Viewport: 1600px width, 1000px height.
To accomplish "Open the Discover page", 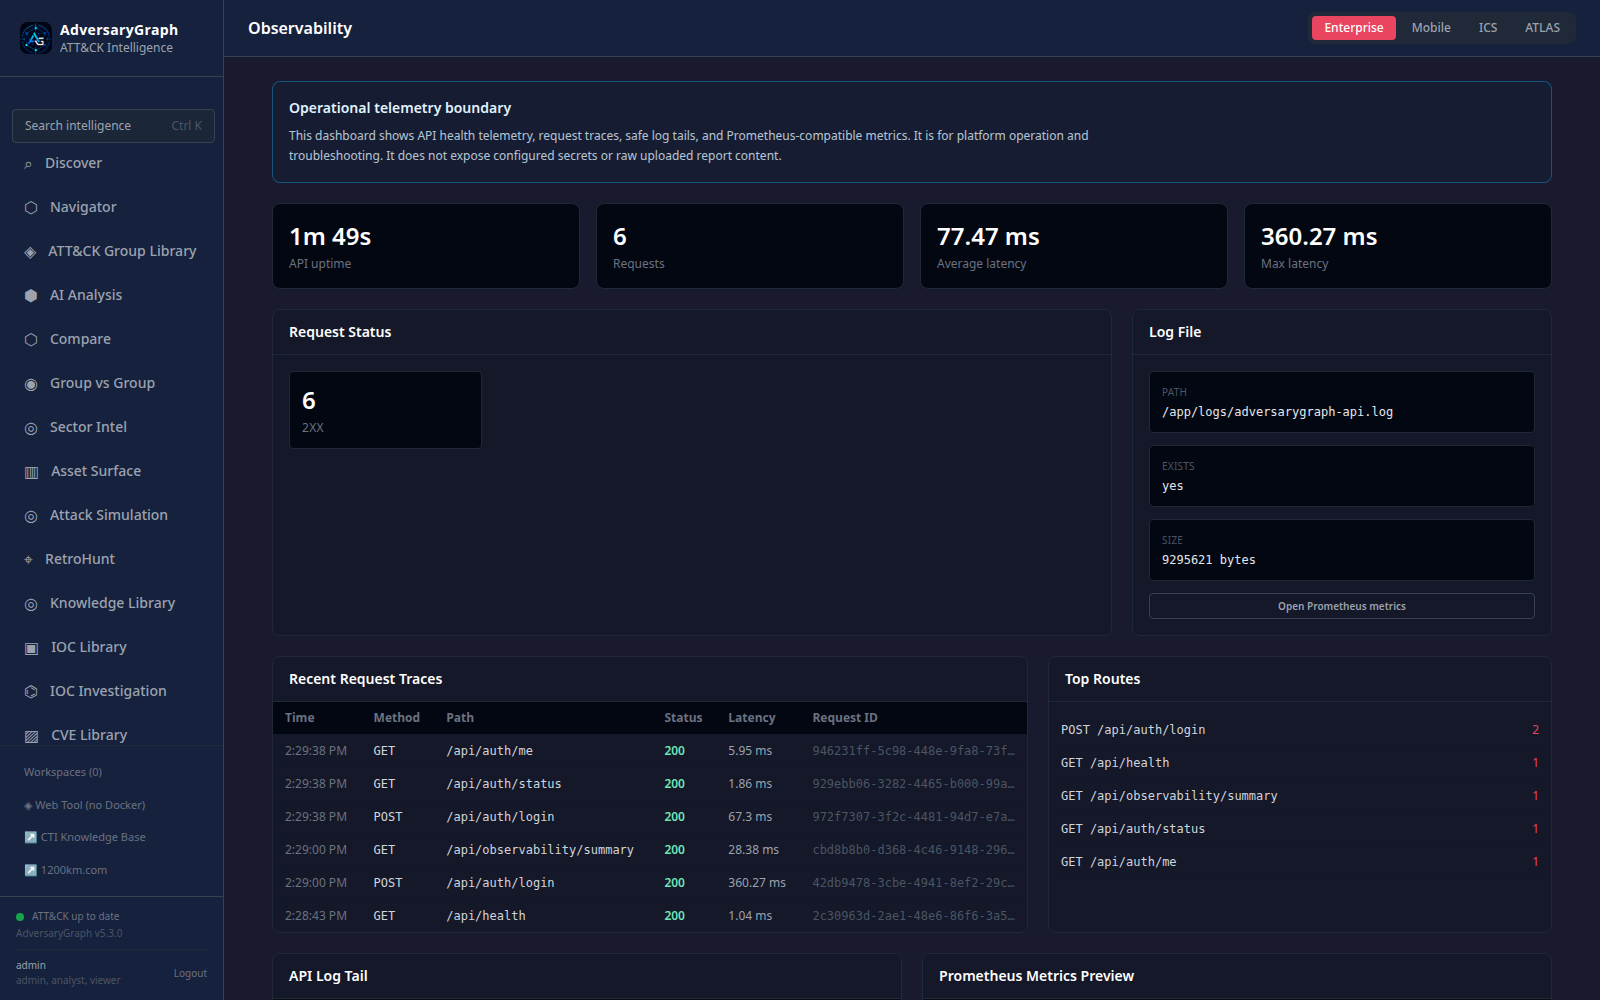I will coord(113,163).
